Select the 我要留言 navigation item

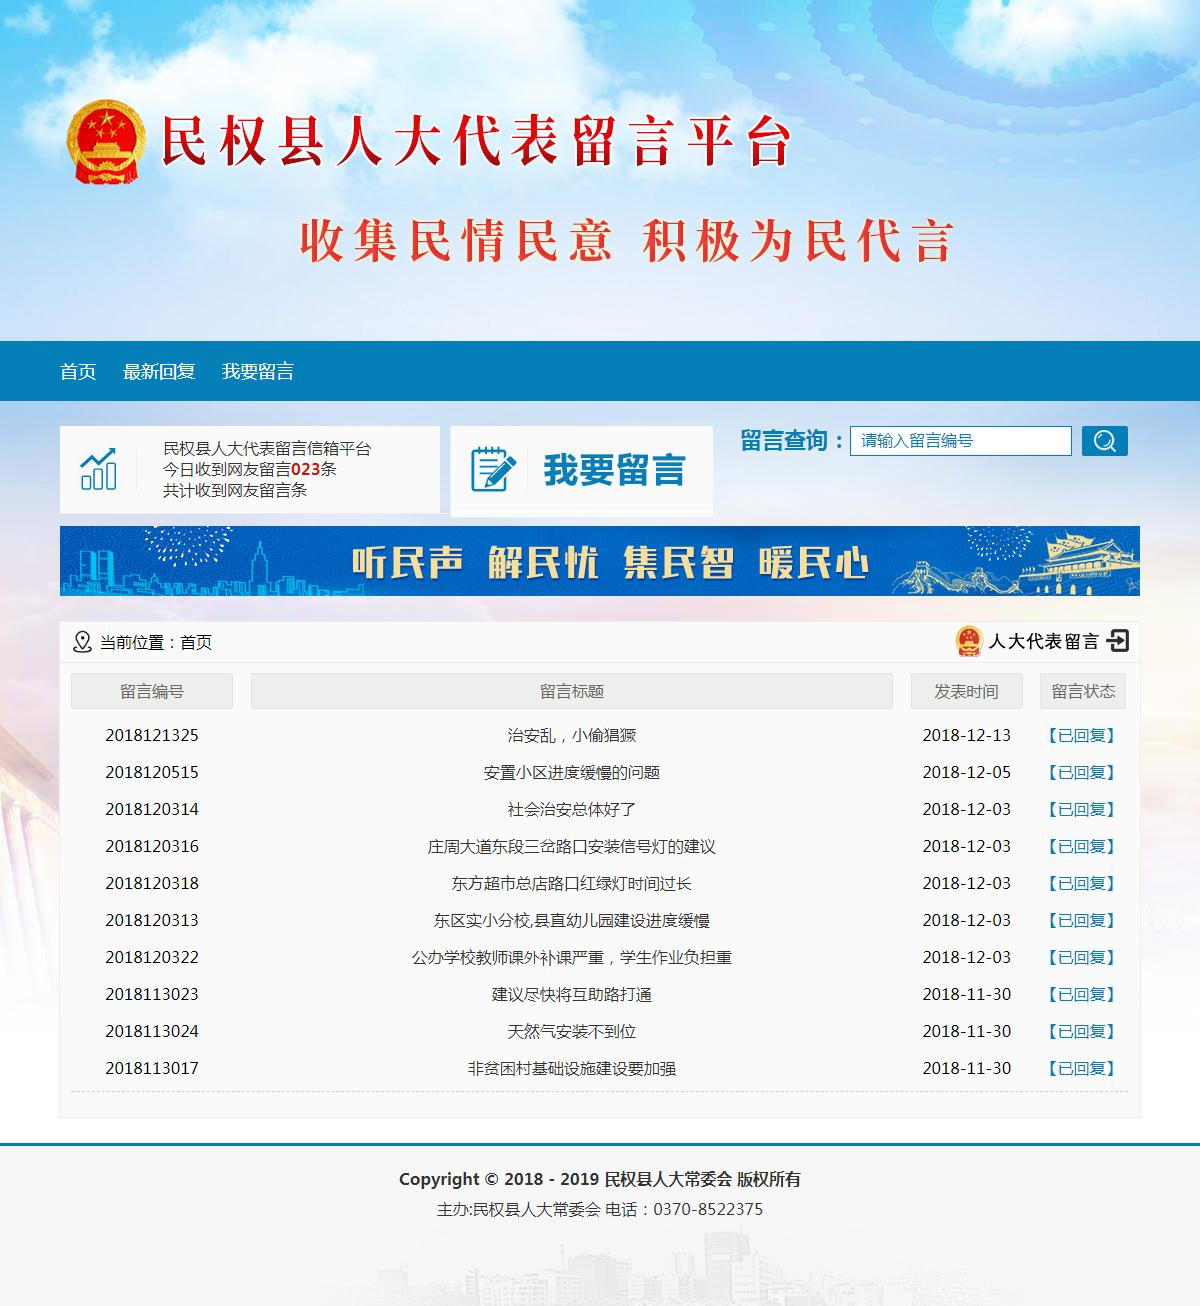pos(260,371)
